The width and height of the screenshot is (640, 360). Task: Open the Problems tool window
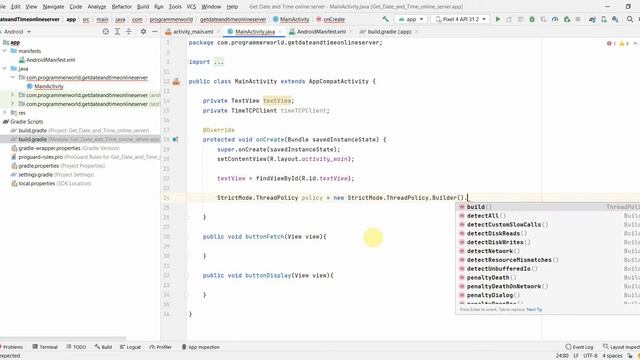pyautogui.click(x=11, y=347)
